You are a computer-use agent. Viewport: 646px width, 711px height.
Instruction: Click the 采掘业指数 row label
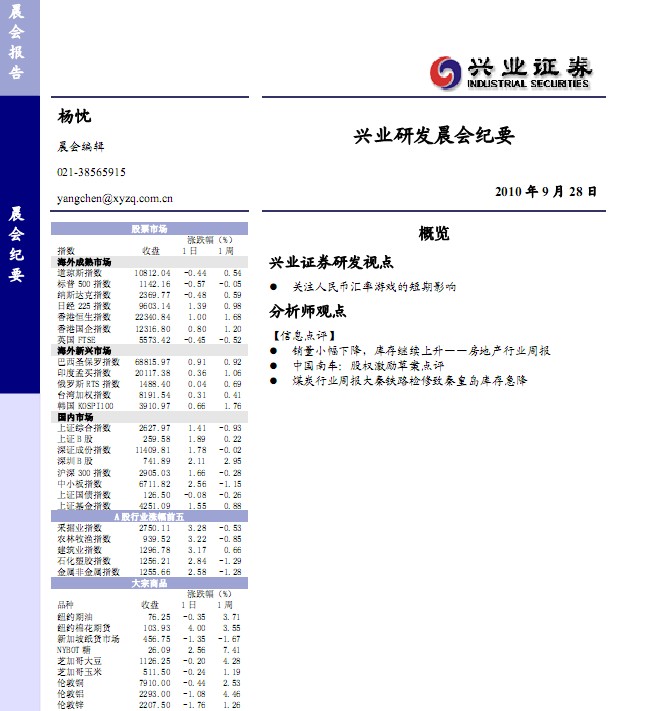(x=79, y=528)
